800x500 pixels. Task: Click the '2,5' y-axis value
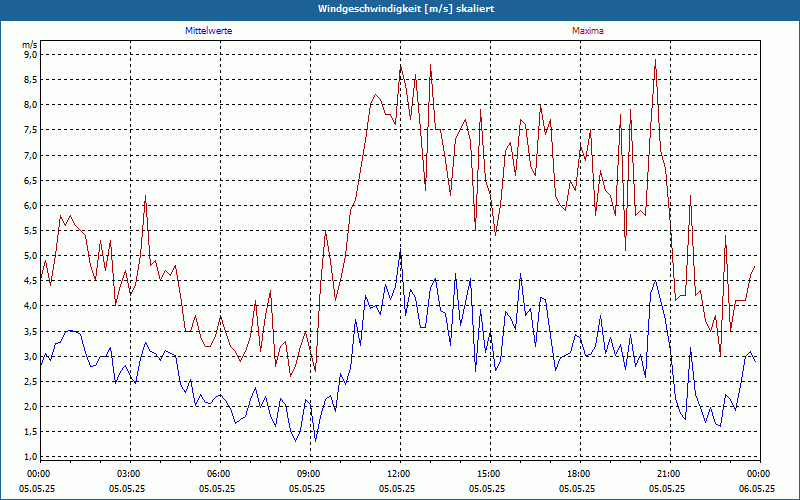[30, 382]
